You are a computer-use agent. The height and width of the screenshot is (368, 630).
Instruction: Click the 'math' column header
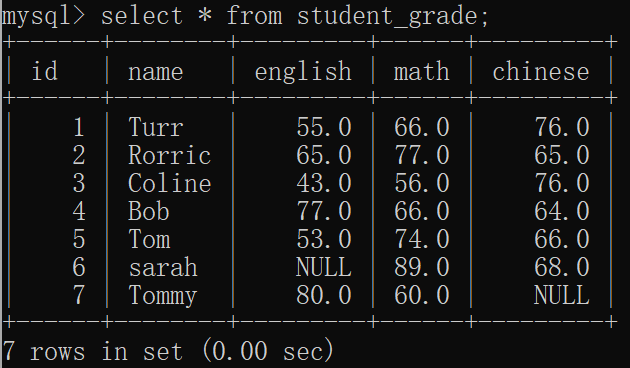(421, 72)
